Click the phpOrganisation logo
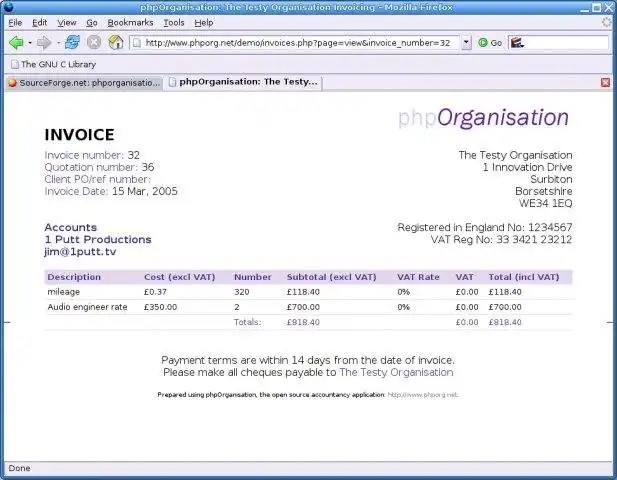The height and width of the screenshot is (480, 617). point(483,118)
